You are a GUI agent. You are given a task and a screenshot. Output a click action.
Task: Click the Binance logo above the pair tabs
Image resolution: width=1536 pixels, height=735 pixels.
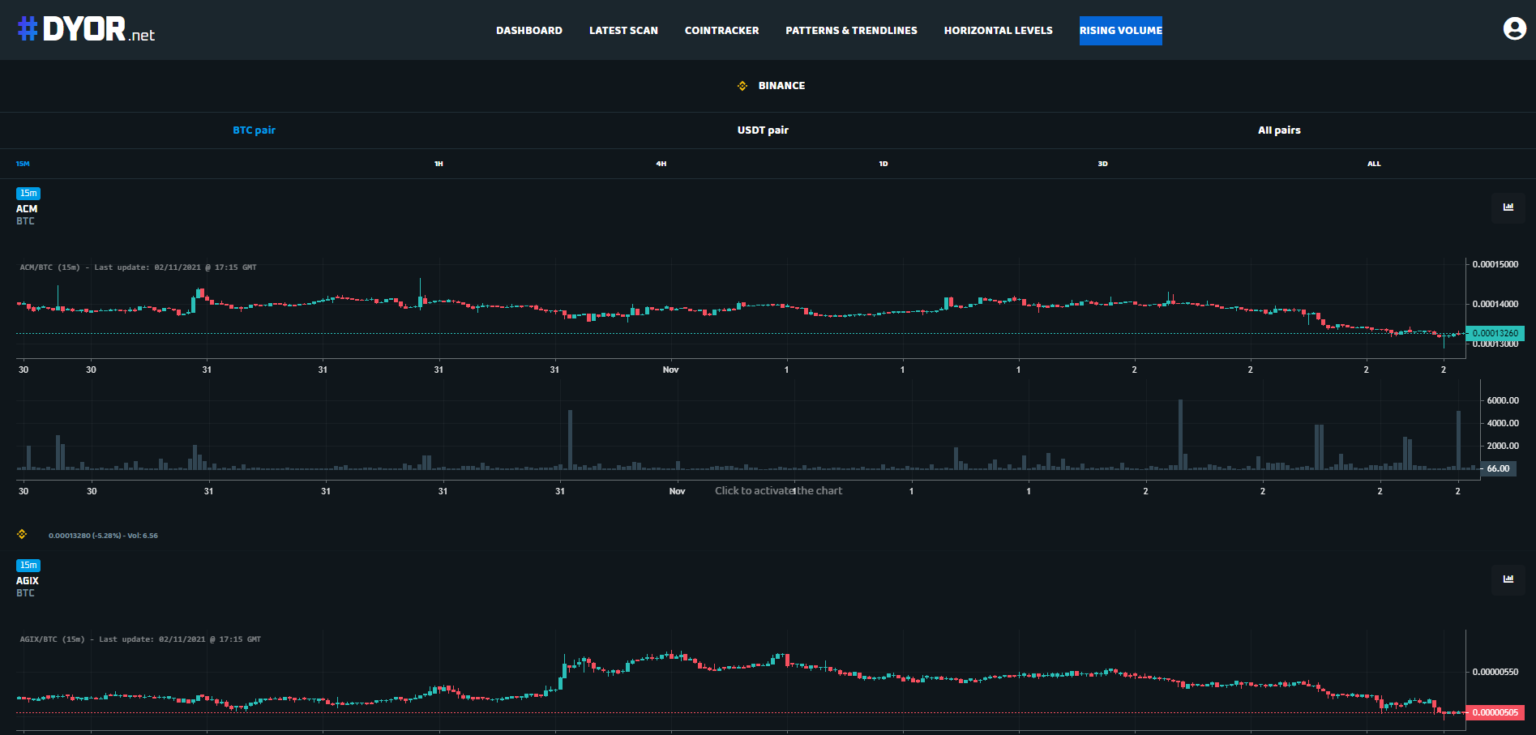(742, 85)
